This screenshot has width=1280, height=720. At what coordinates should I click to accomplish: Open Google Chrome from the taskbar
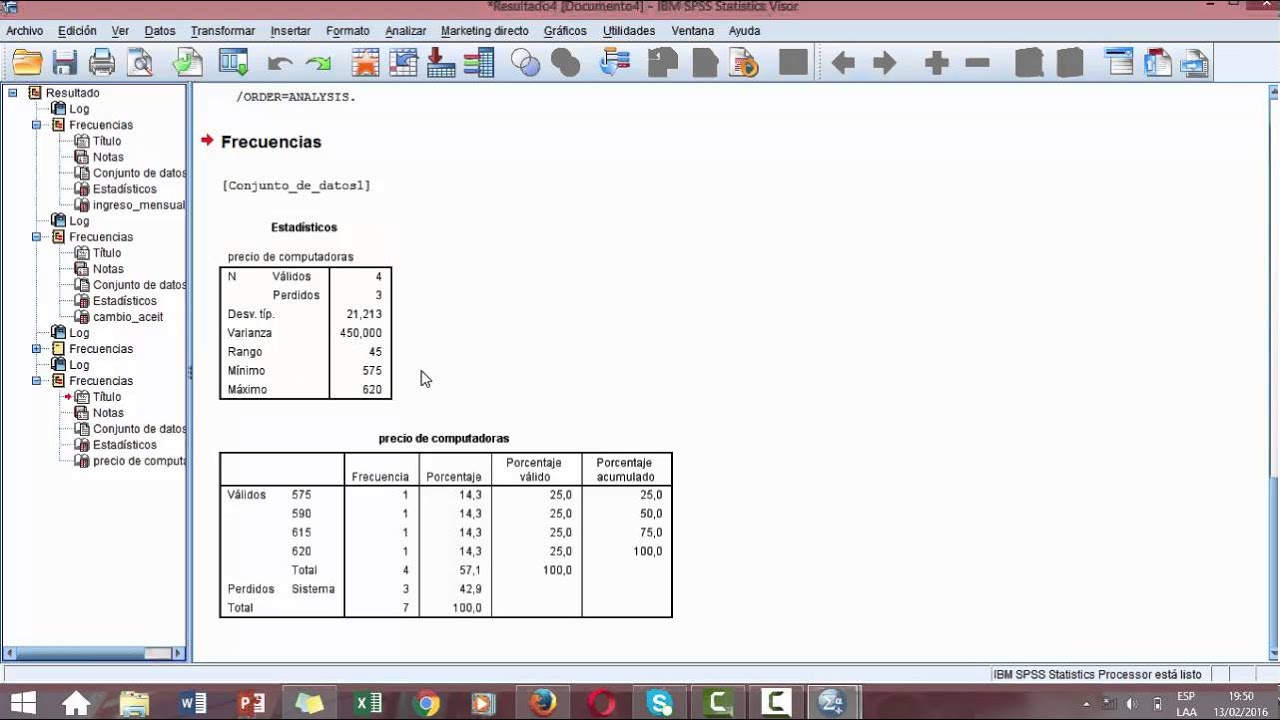tap(426, 703)
